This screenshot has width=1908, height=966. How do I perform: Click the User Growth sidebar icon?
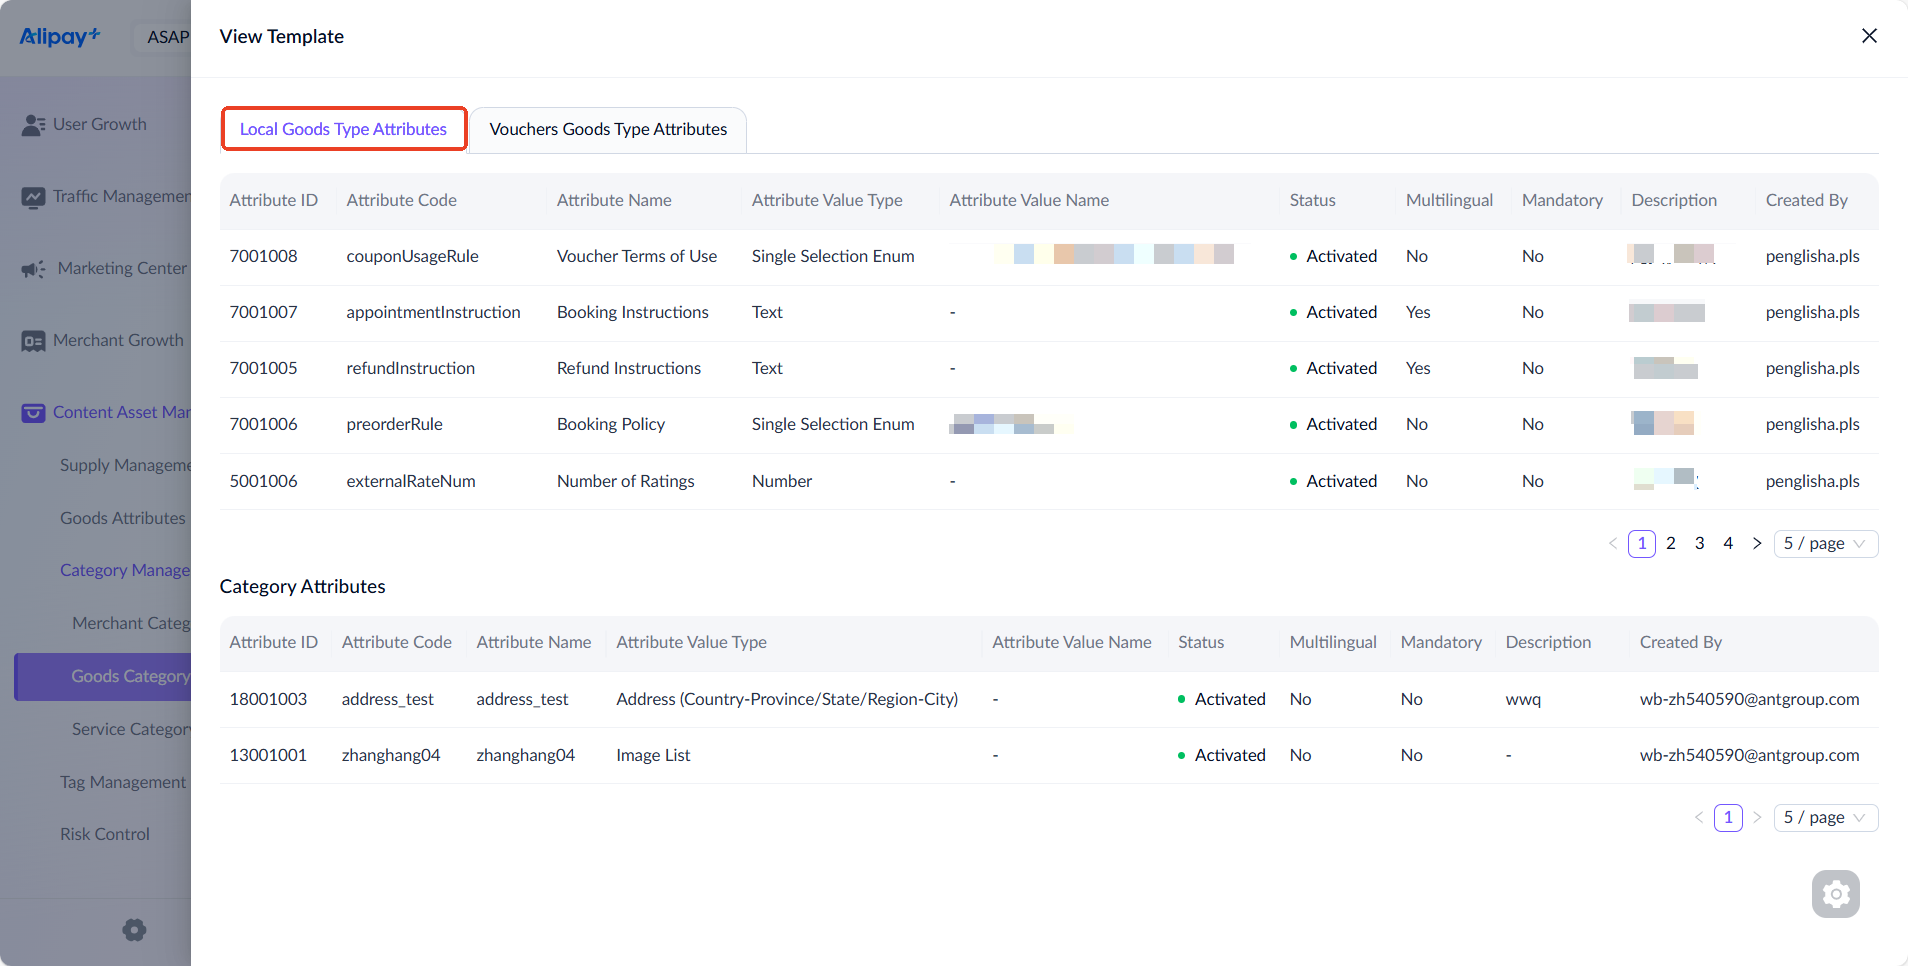point(33,125)
